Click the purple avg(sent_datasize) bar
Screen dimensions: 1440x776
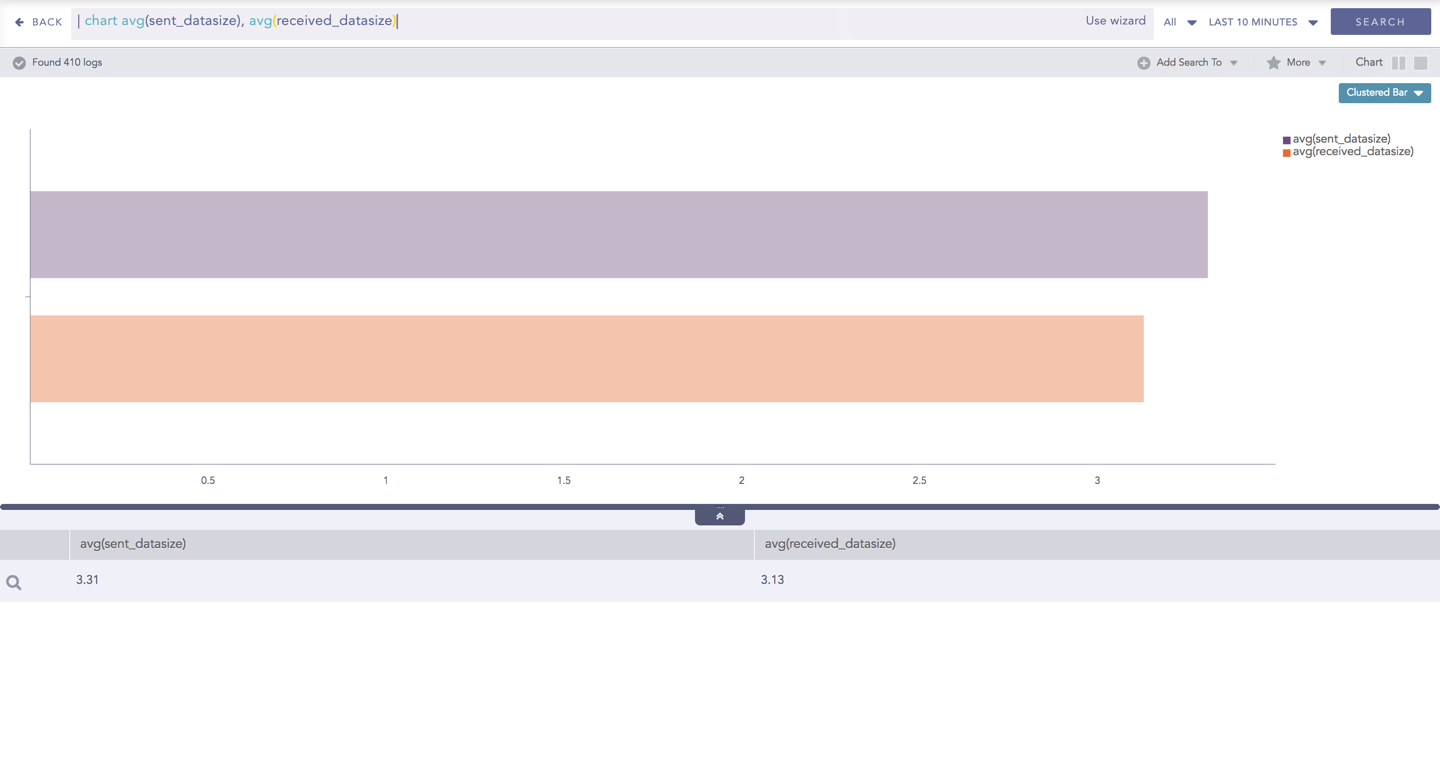(x=618, y=235)
